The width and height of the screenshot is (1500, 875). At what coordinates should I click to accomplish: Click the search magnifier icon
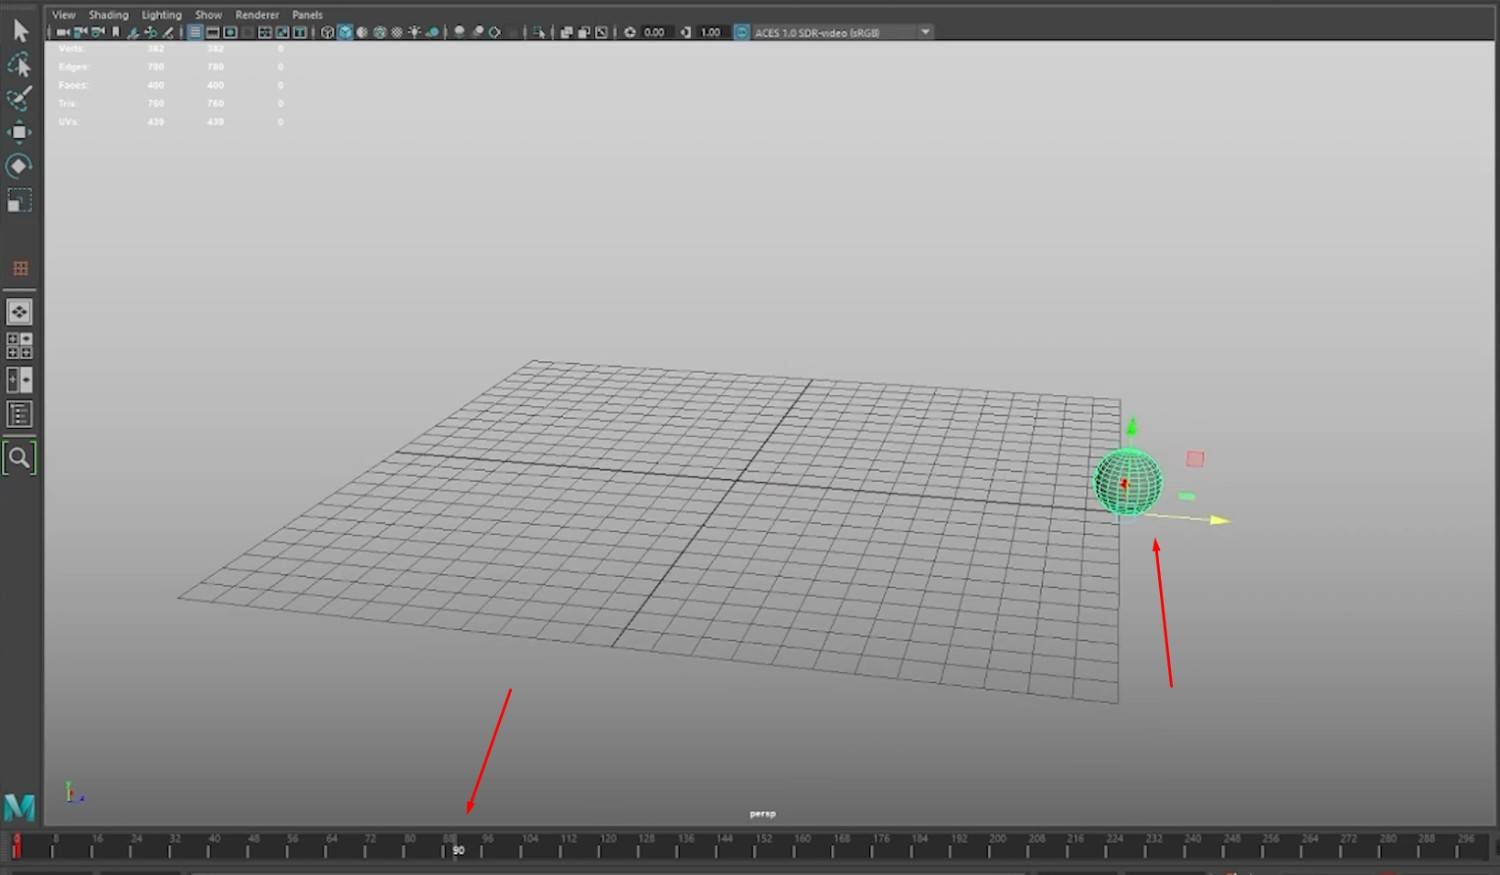tap(19, 458)
